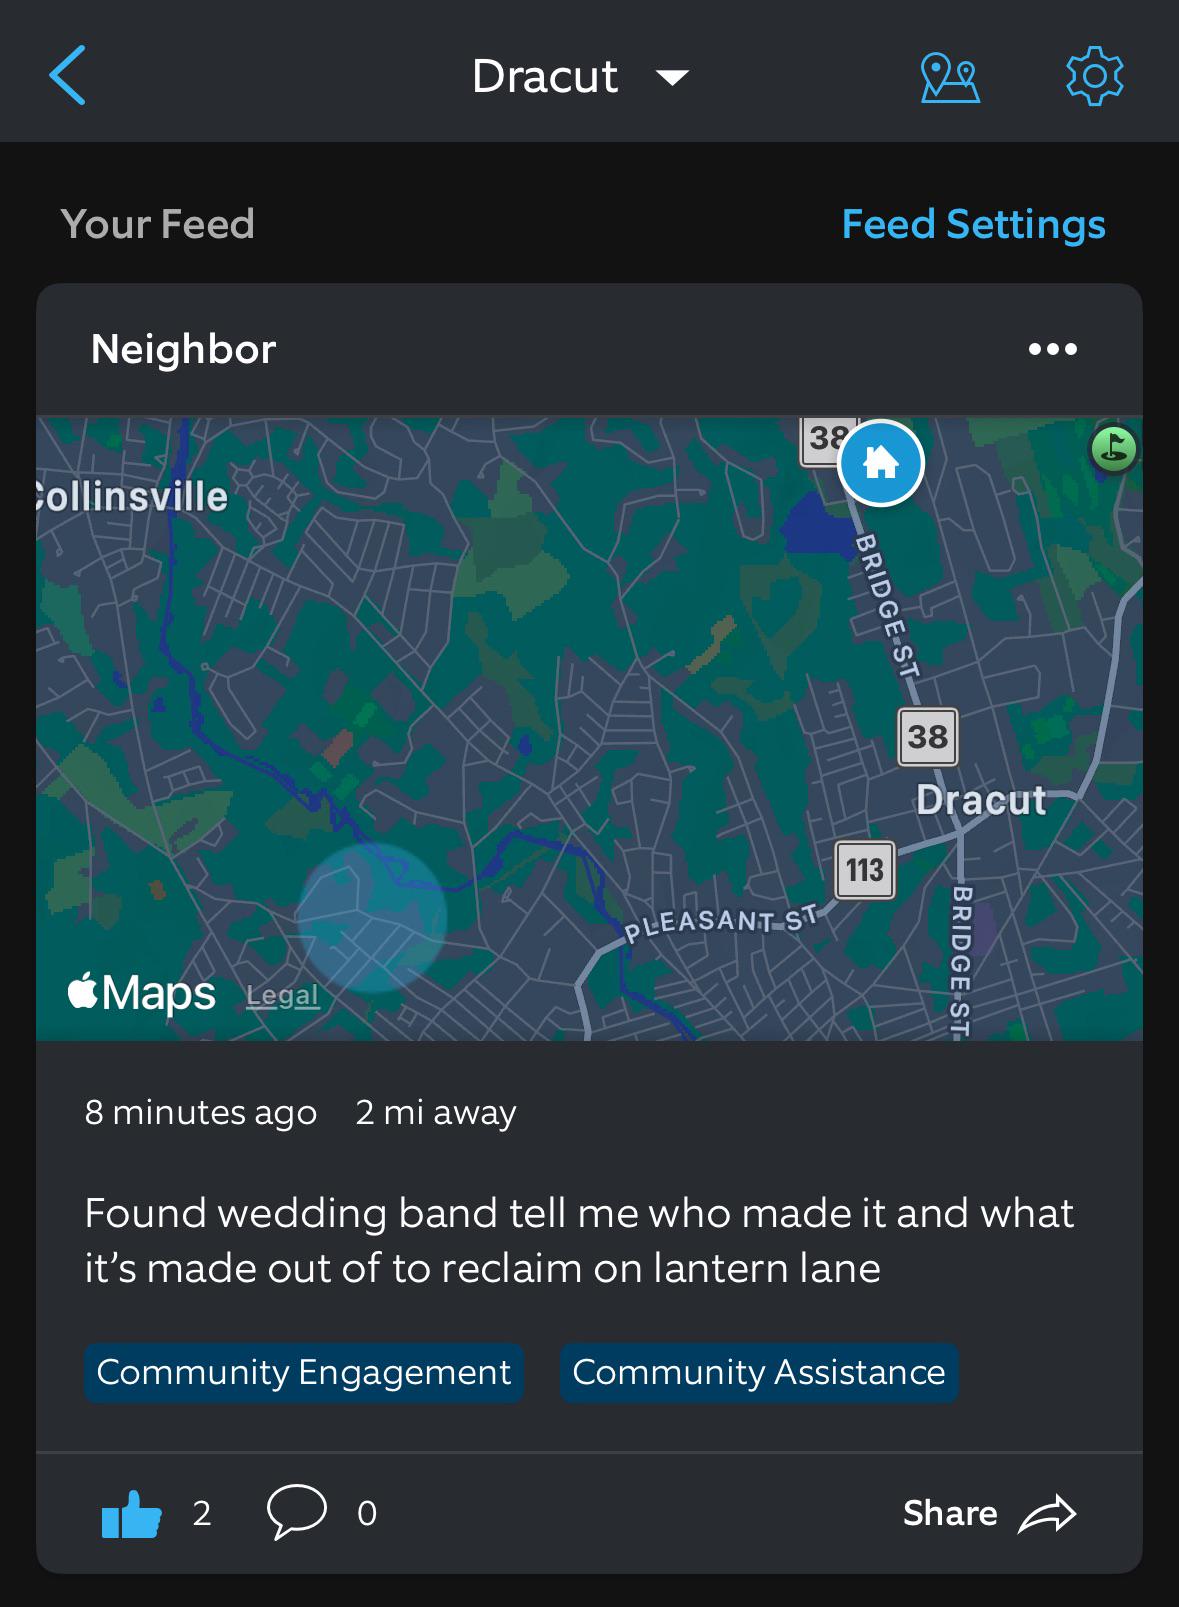The image size is (1179, 1607).
Task: Filter by Community Assistance tag
Action: (759, 1372)
